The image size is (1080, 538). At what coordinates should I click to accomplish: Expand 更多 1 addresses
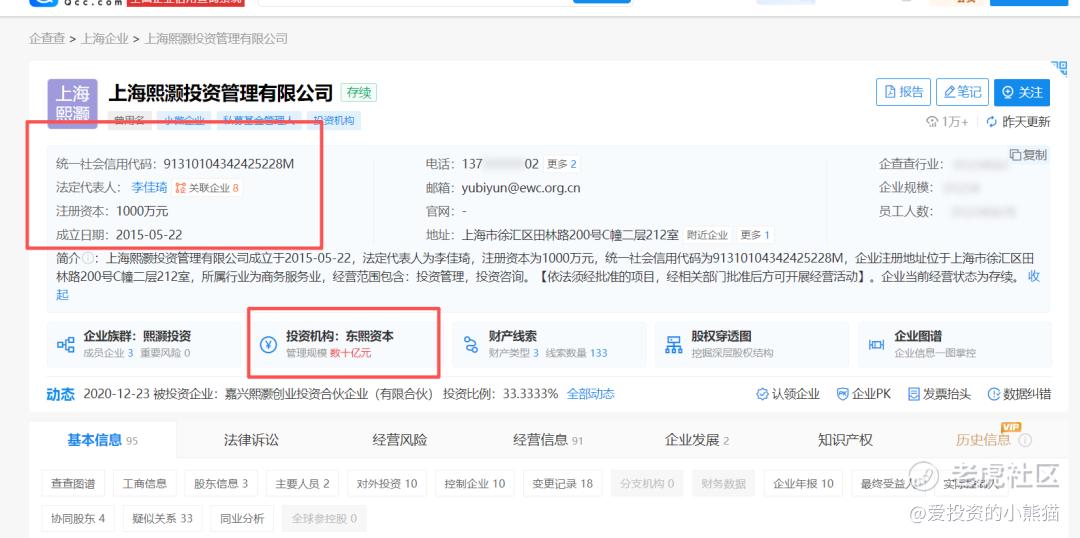[x=755, y=235]
